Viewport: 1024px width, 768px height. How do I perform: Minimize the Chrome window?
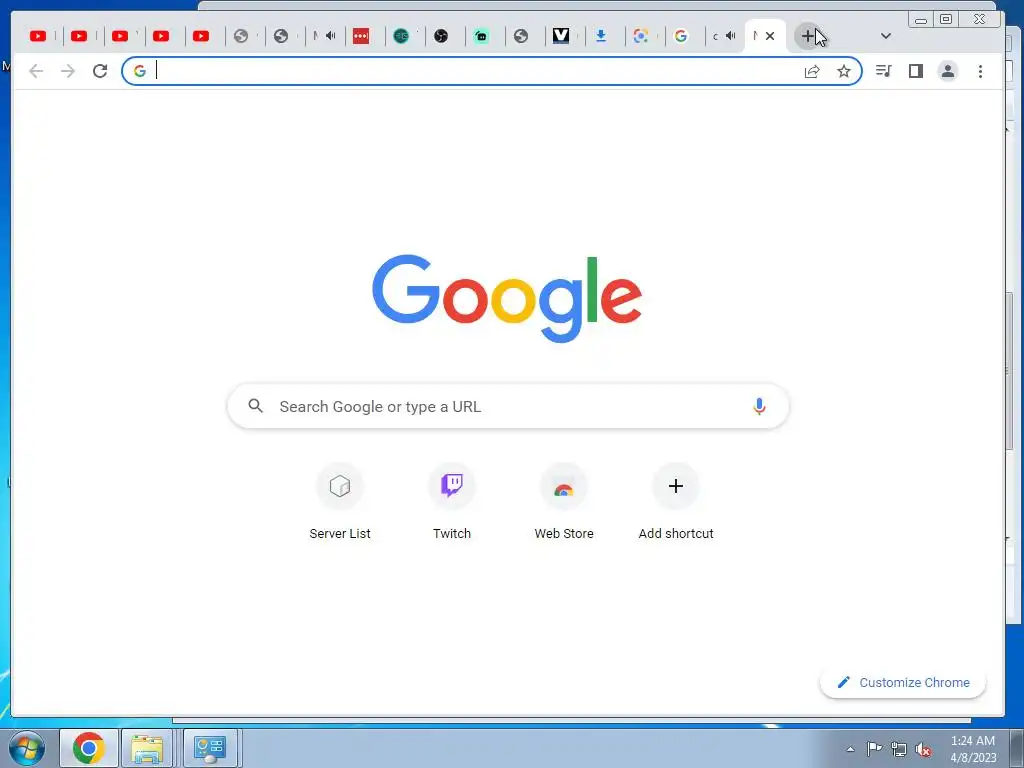pos(921,20)
